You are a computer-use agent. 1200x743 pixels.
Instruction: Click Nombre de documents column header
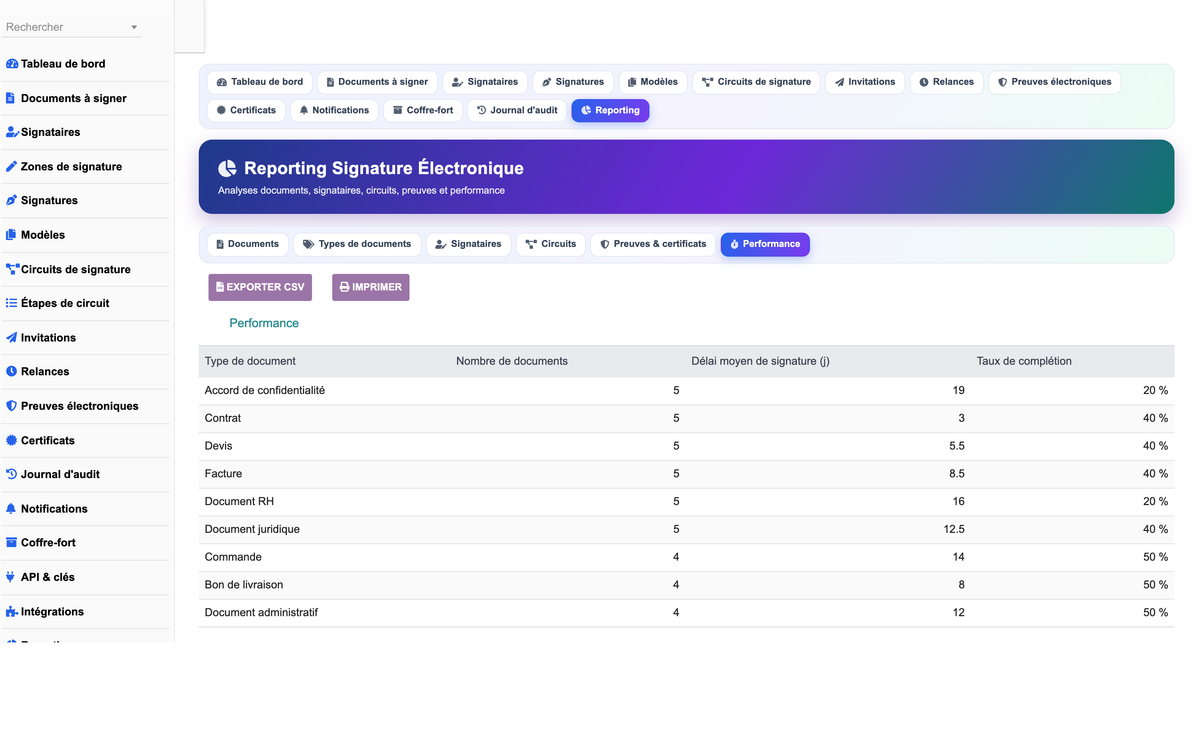(x=512, y=361)
